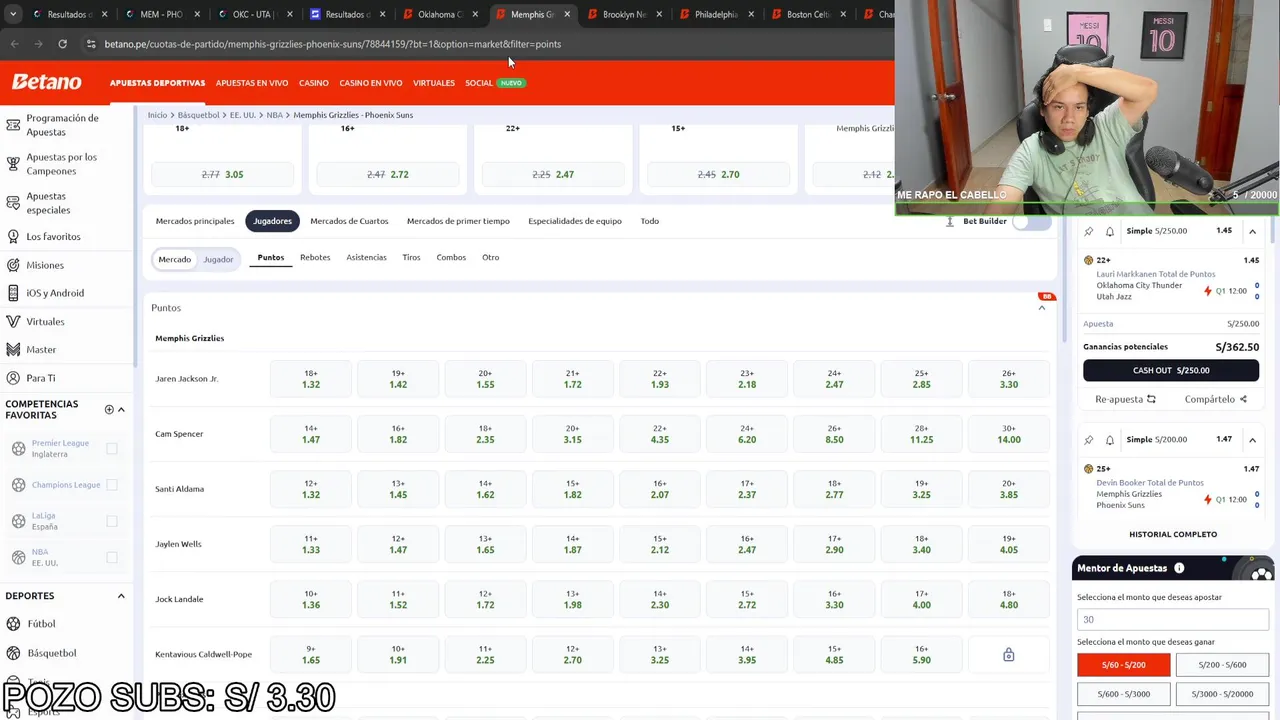Open the Tiros filter tab
The width and height of the screenshot is (1280, 720).
[x=411, y=258]
